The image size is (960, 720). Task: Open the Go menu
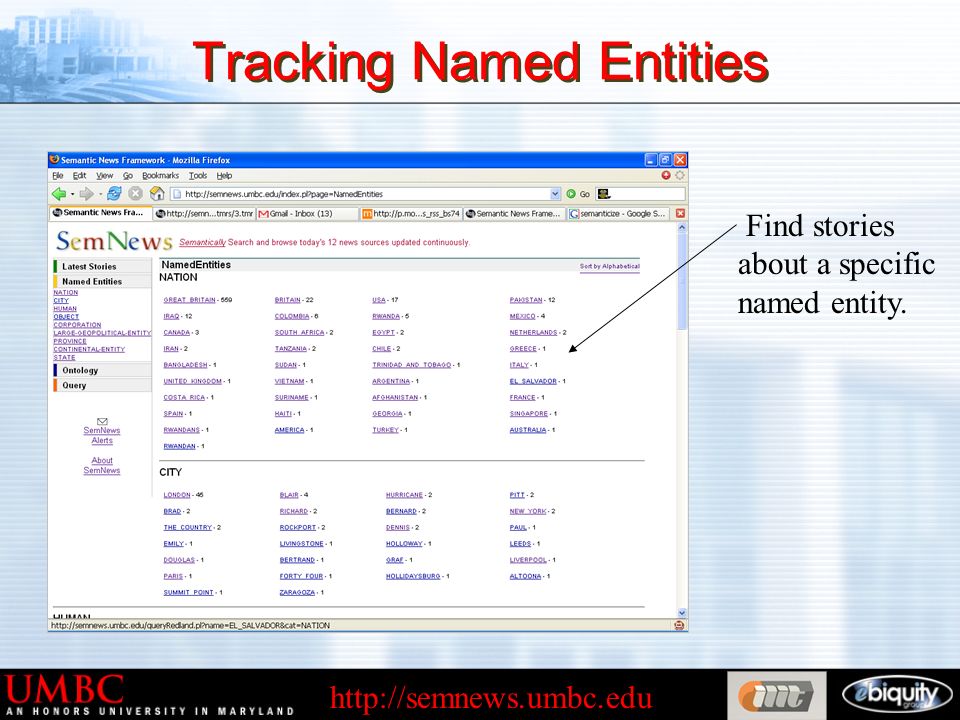point(127,176)
